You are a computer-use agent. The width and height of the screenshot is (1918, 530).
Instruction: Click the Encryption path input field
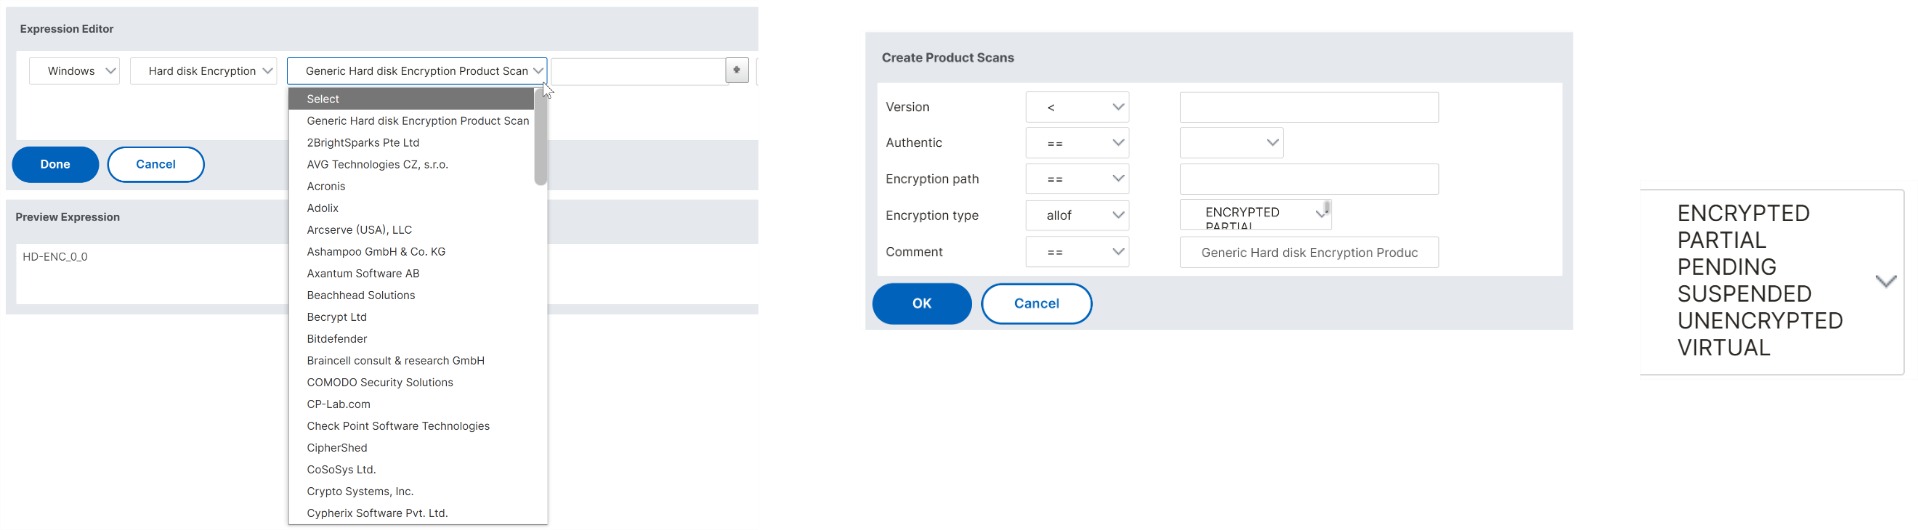pos(1309,179)
